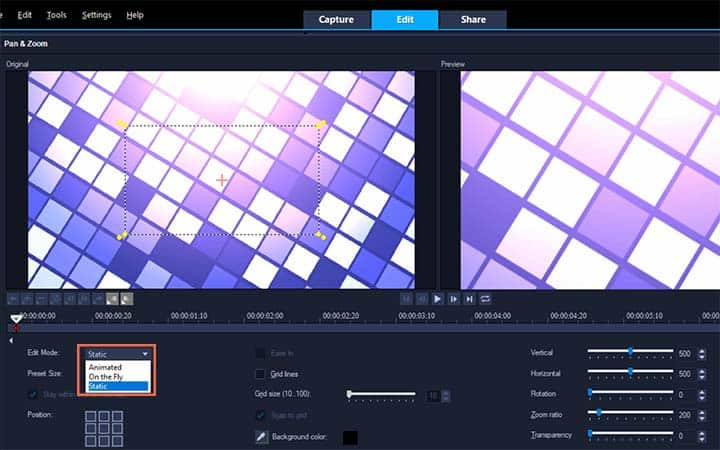This screenshot has height=450, width=720.
Task: Click the Transparency value spinner arrows
Action: 702,435
